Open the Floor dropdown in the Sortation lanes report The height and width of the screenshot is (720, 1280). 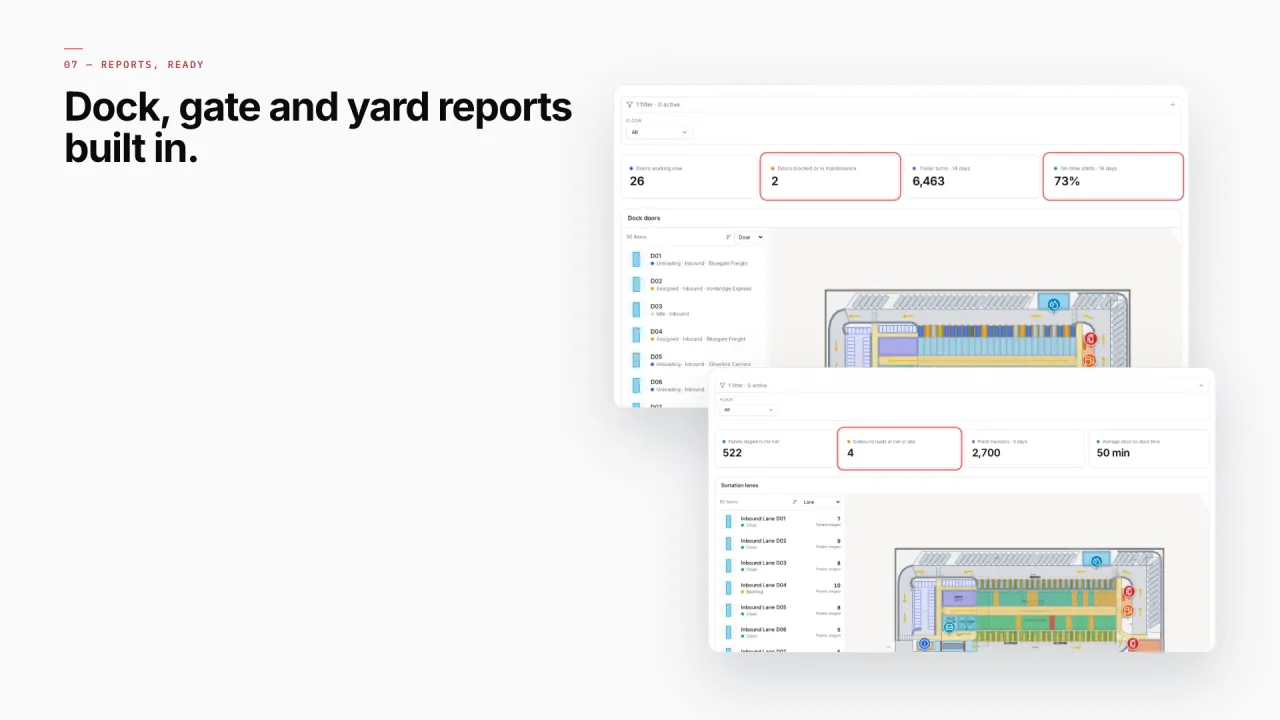[748, 410]
